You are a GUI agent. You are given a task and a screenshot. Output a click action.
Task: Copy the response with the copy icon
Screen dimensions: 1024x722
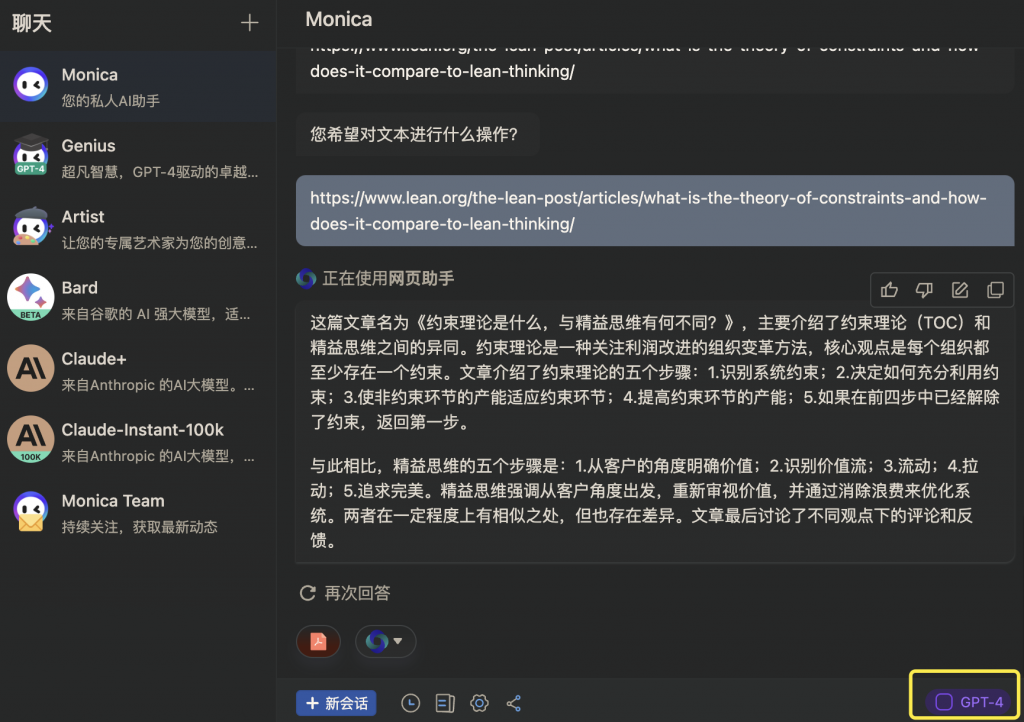tap(995, 290)
